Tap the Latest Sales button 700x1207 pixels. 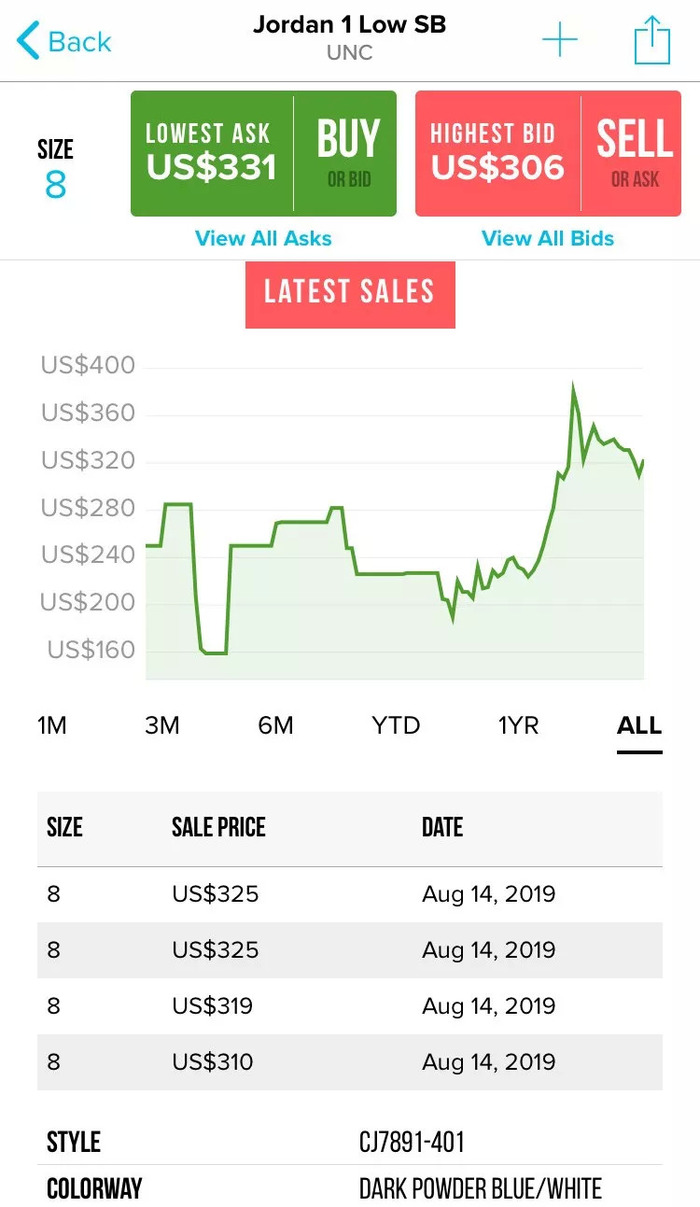tap(350, 293)
